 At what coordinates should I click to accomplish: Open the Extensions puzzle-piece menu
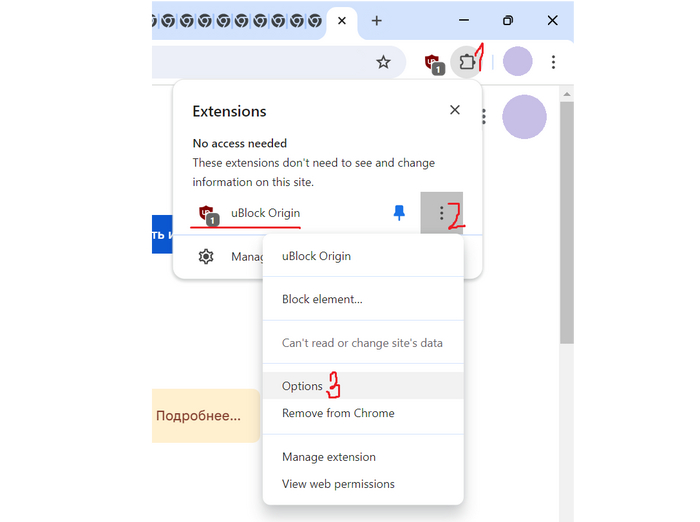[x=467, y=62]
